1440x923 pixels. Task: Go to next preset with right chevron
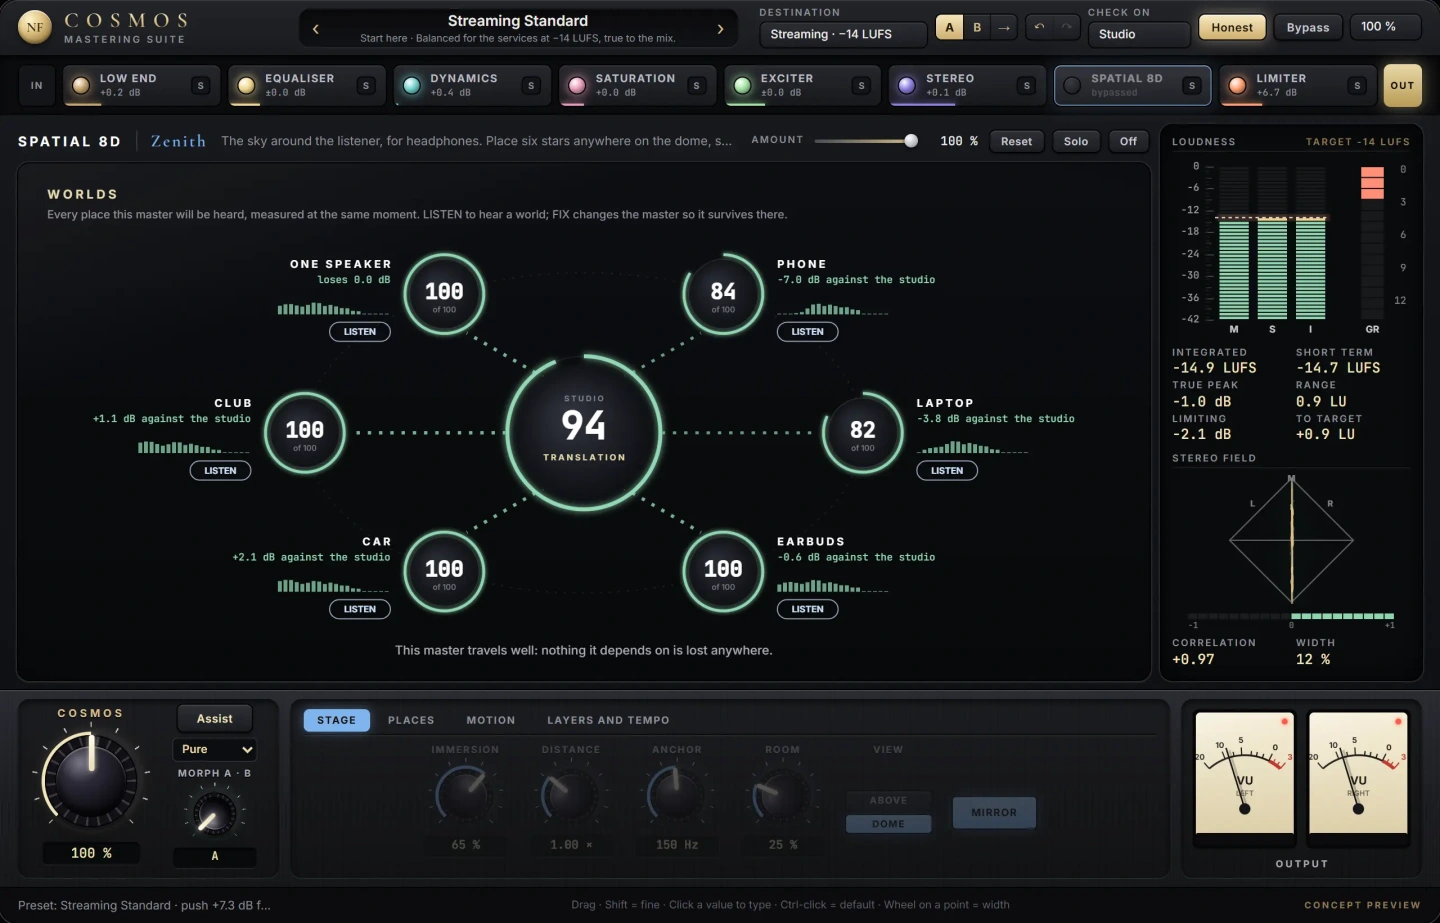[x=720, y=29]
